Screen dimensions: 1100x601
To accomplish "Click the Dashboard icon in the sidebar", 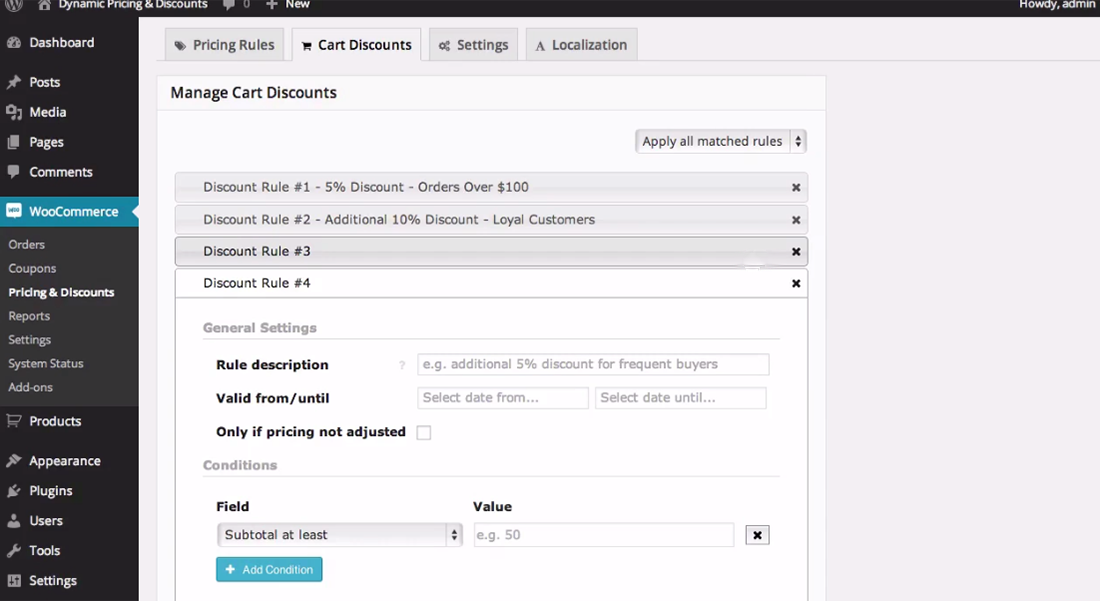I will [14, 43].
